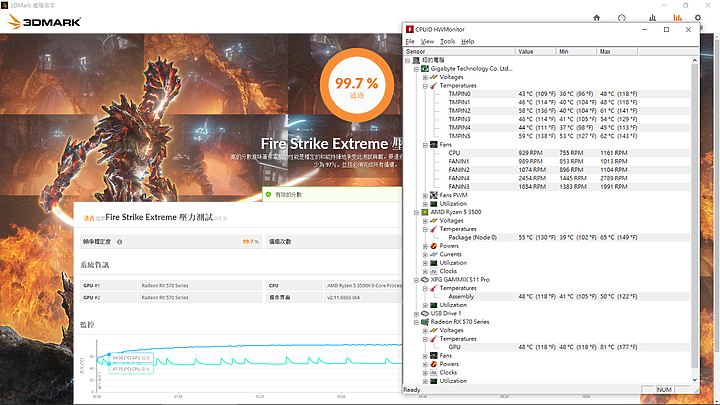
Task: Open HWMonitor Tools menu
Action: (x=447, y=41)
